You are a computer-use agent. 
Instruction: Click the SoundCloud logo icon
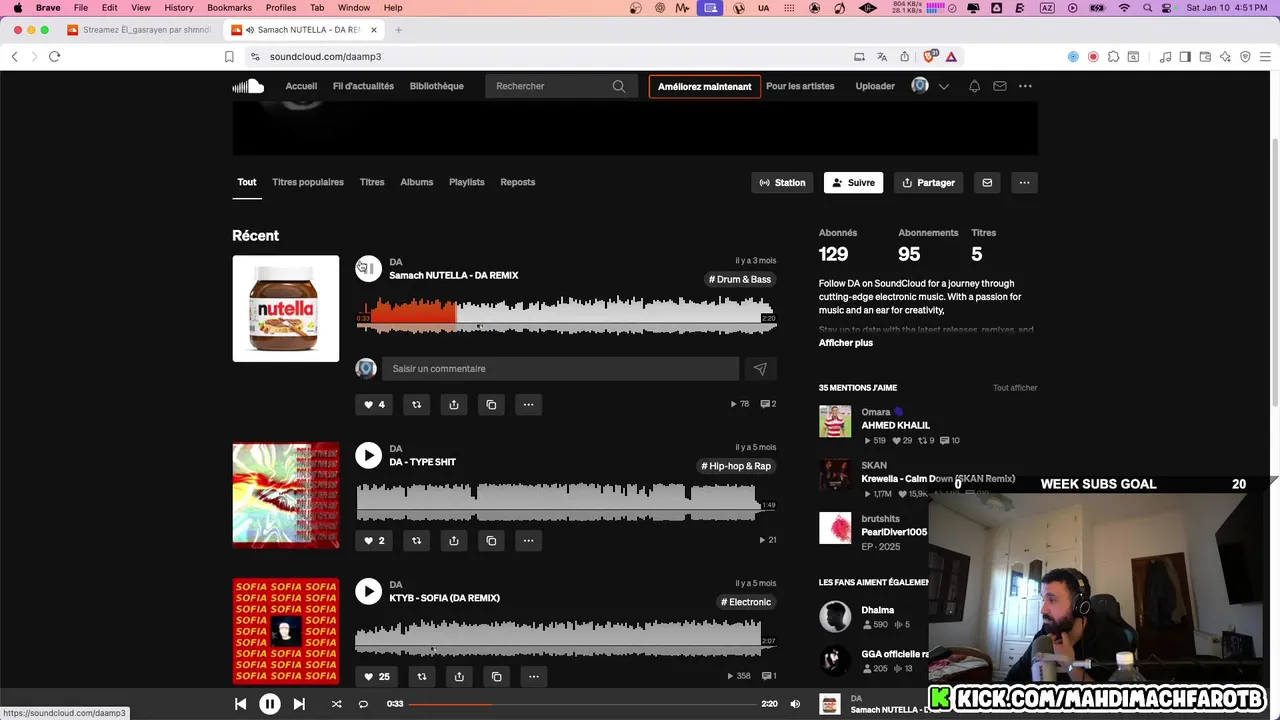248,86
